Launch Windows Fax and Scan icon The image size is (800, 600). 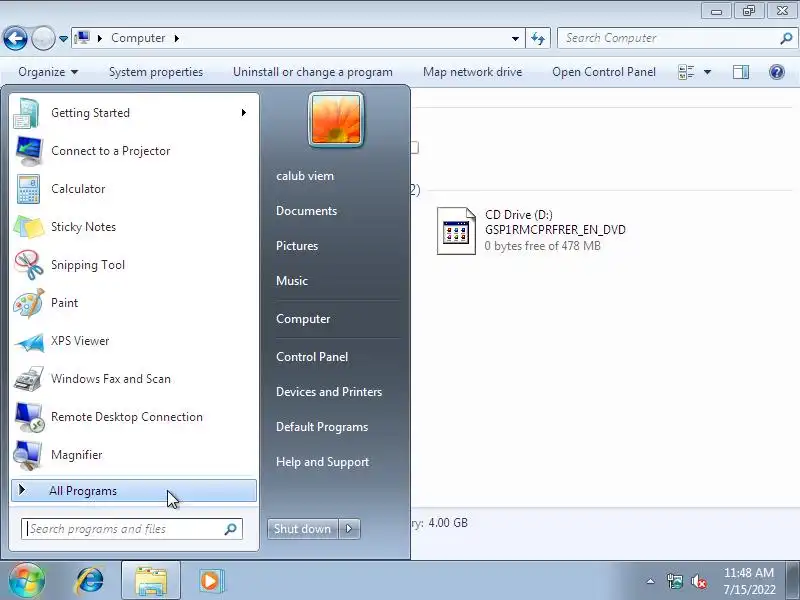[29, 379]
